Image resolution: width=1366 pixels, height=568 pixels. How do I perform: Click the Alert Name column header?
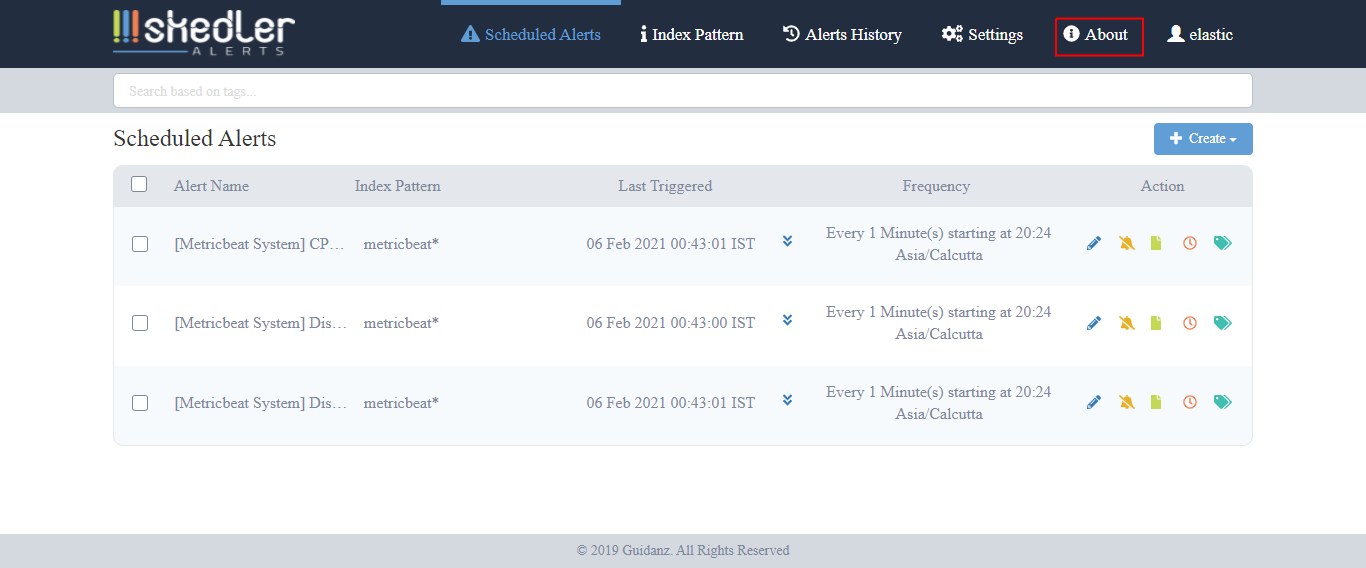click(x=211, y=186)
